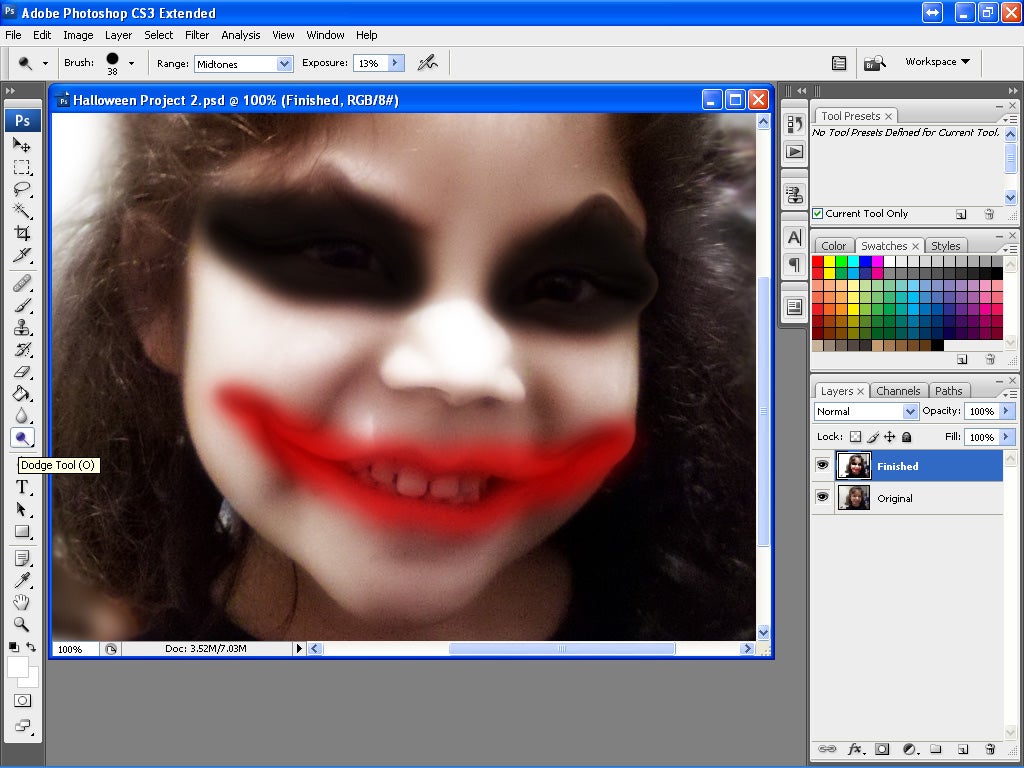1024x768 pixels.
Task: Open the Filter menu
Action: [x=197, y=35]
